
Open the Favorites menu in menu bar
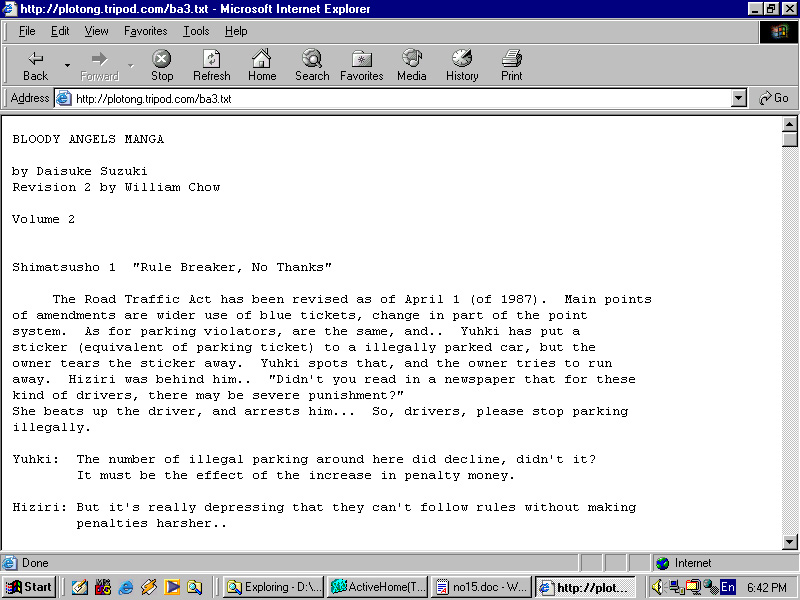[x=145, y=31]
